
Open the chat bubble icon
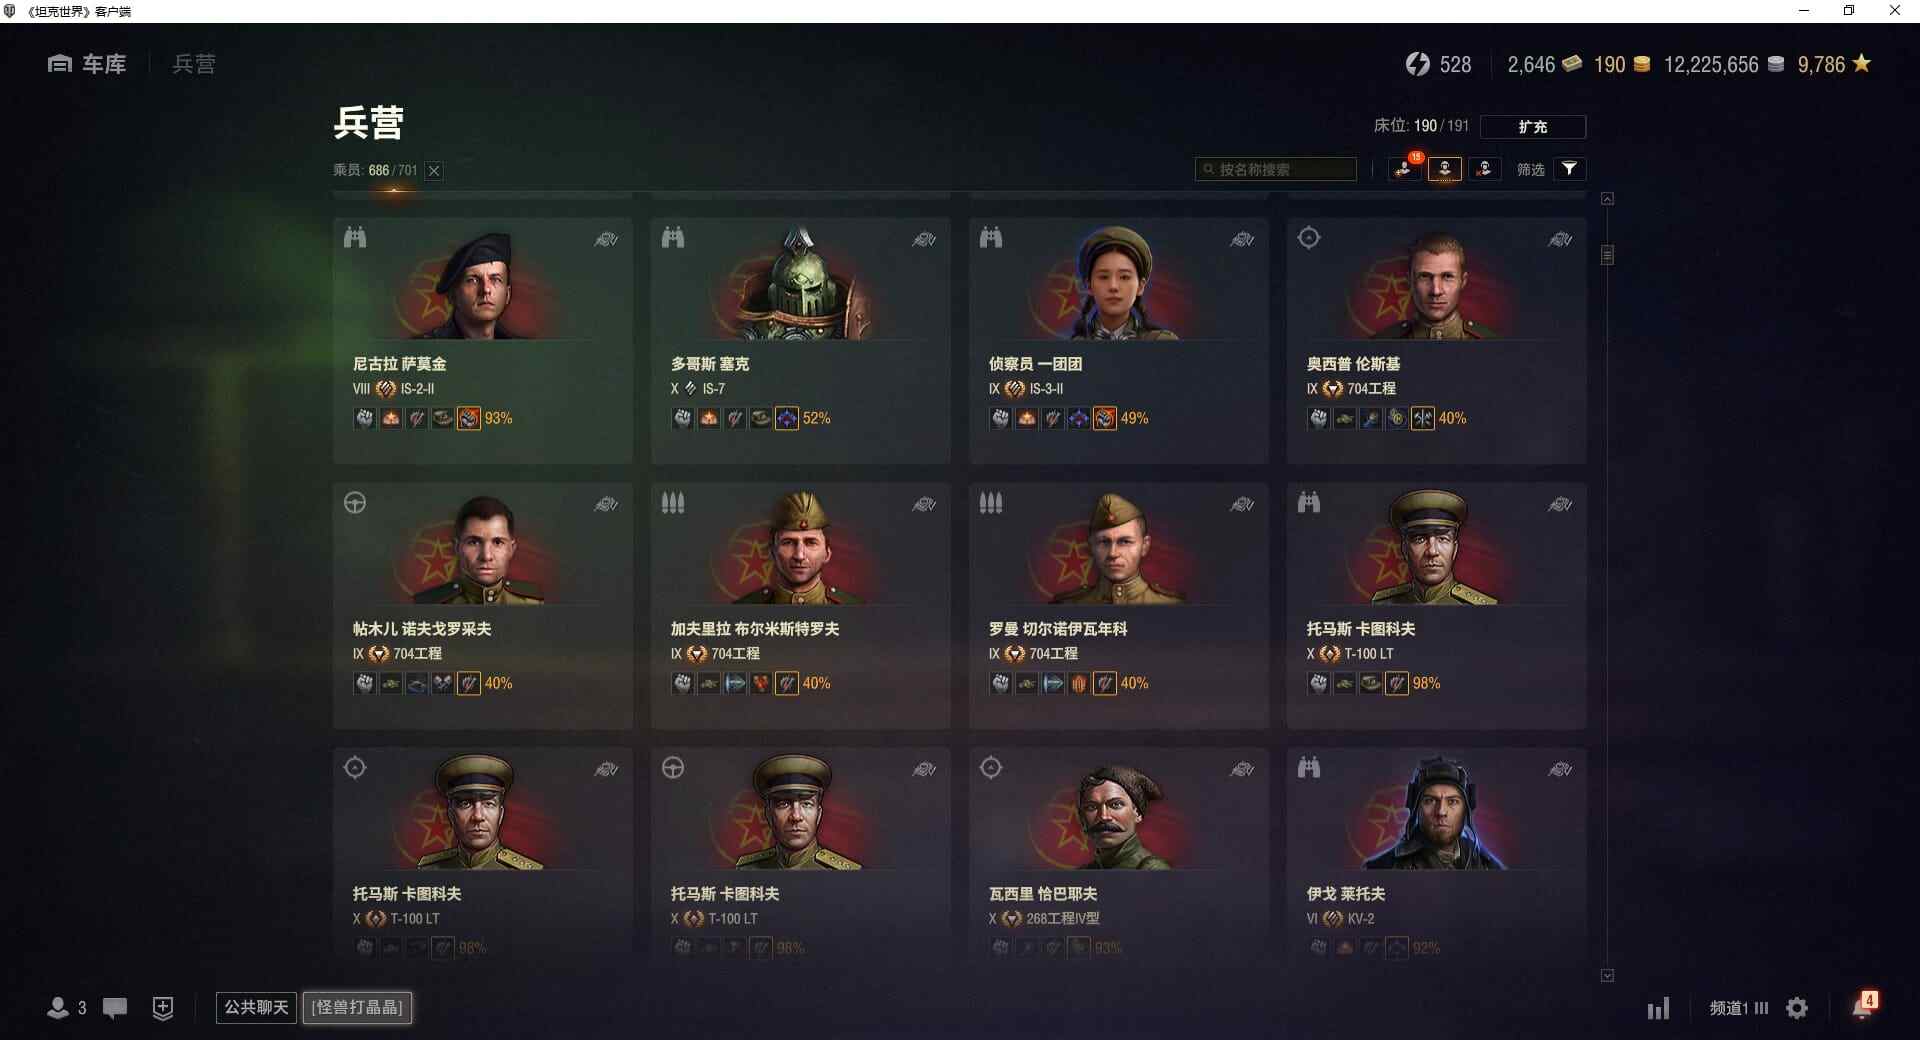pyautogui.click(x=115, y=1008)
